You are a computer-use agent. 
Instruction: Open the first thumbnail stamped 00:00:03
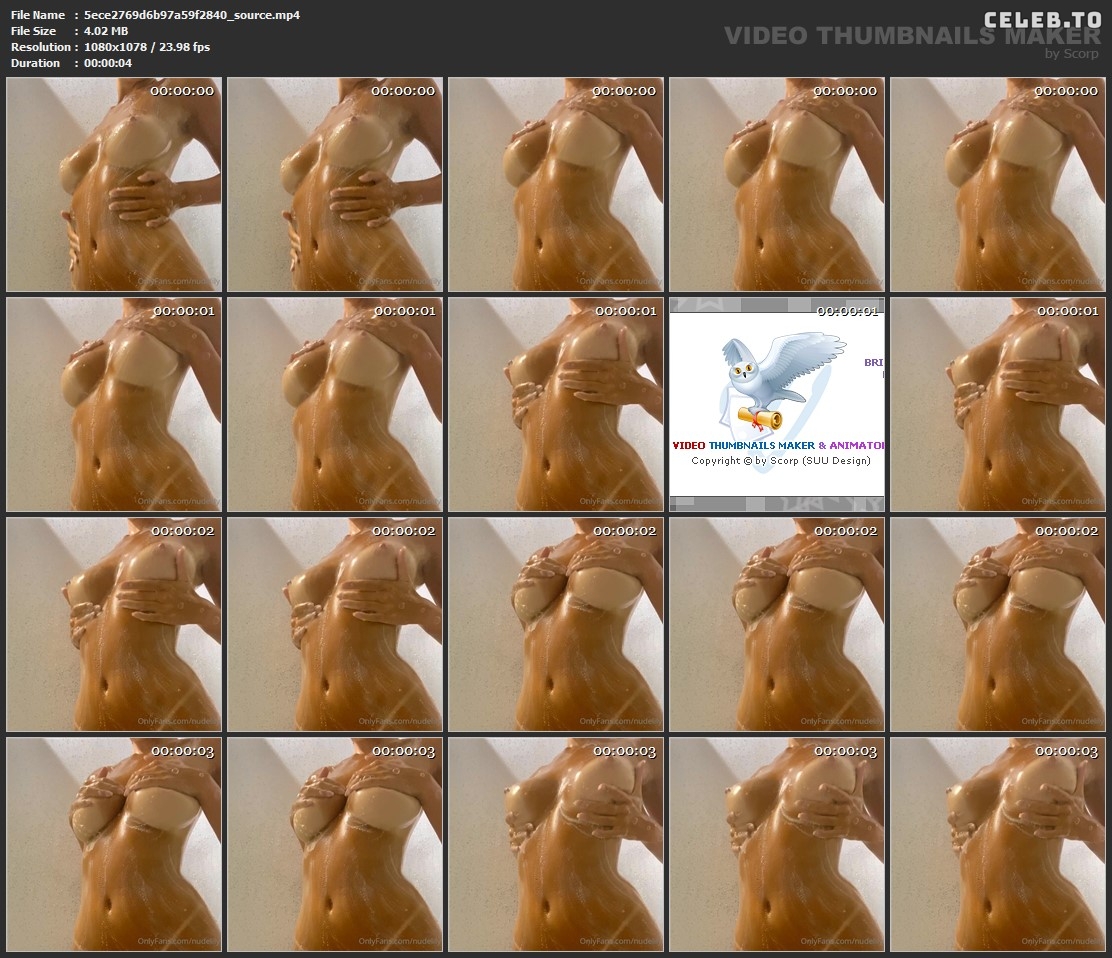pyautogui.click(x=114, y=845)
